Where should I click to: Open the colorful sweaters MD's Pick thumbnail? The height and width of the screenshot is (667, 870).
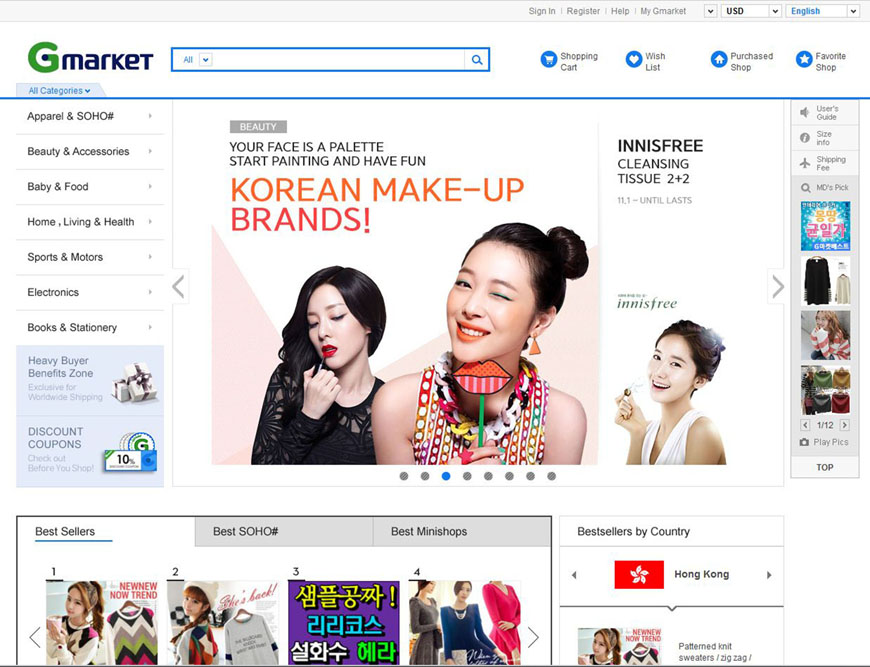[825, 390]
